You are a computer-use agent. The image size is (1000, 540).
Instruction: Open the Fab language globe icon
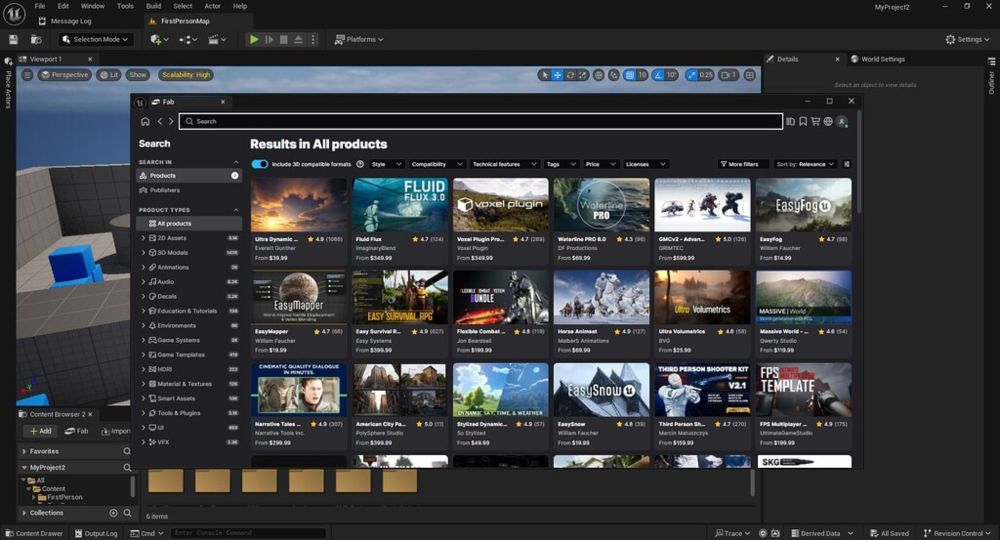828,121
